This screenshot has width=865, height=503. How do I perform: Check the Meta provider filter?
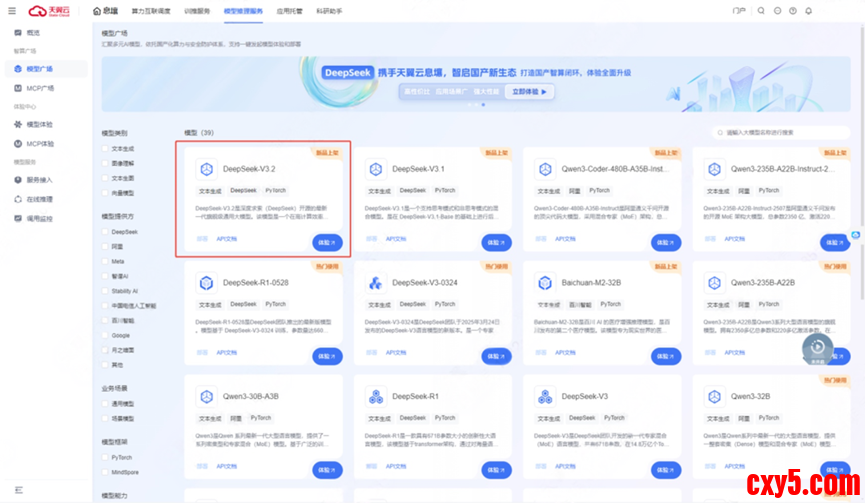[x=105, y=261]
